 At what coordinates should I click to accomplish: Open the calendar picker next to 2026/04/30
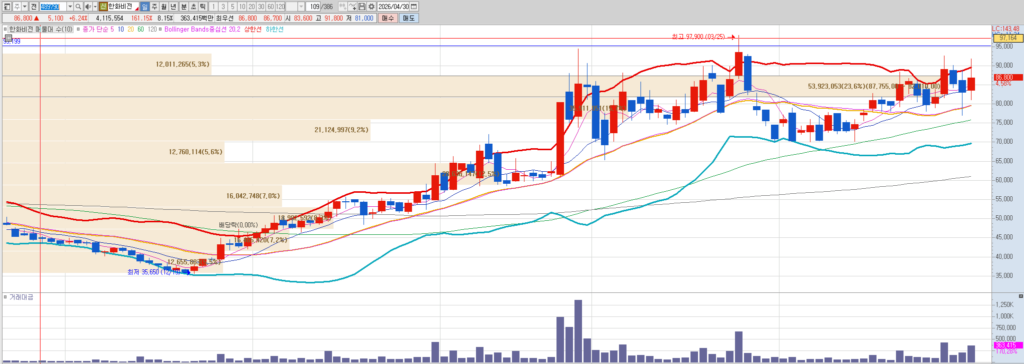click(x=414, y=6)
